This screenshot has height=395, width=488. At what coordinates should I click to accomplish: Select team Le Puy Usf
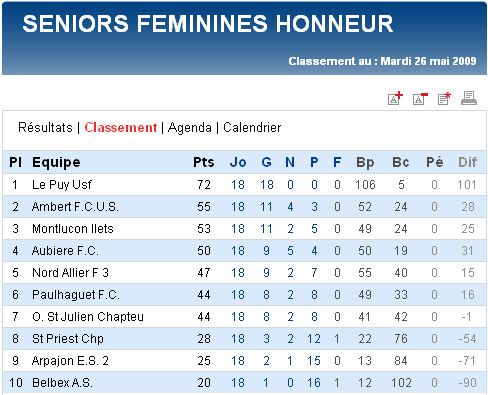click(62, 185)
